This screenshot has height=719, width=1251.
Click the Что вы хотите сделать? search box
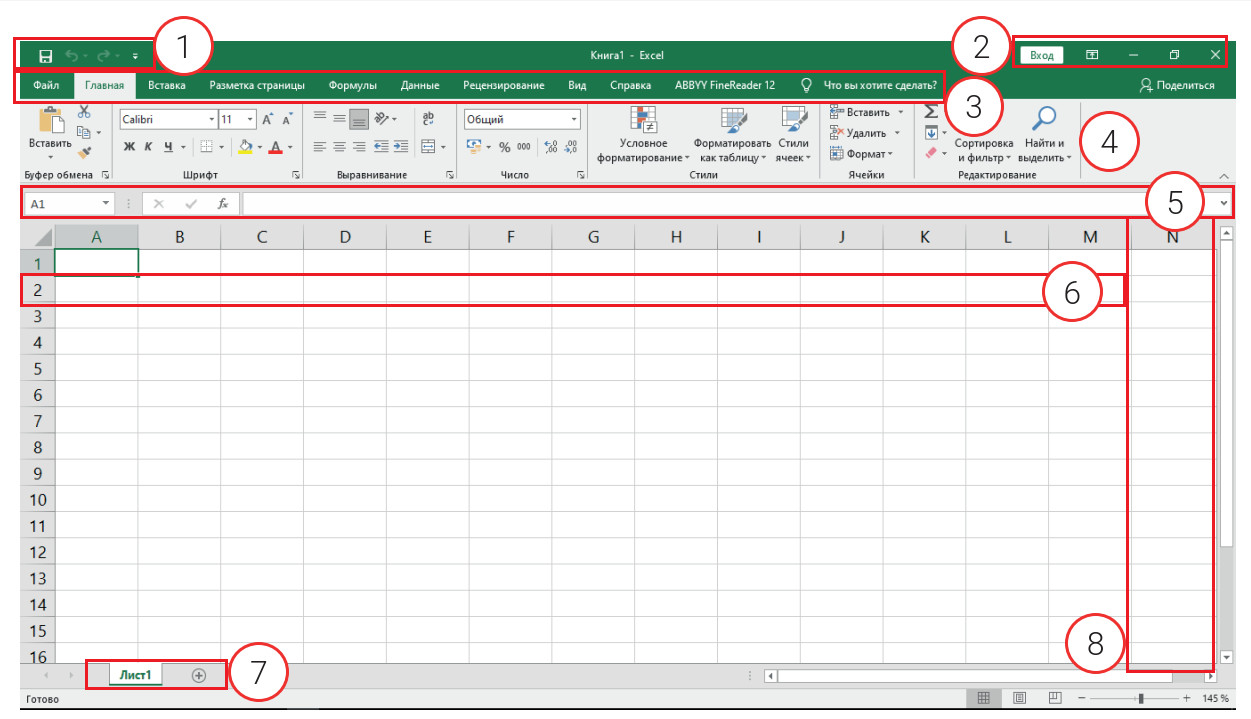point(870,85)
